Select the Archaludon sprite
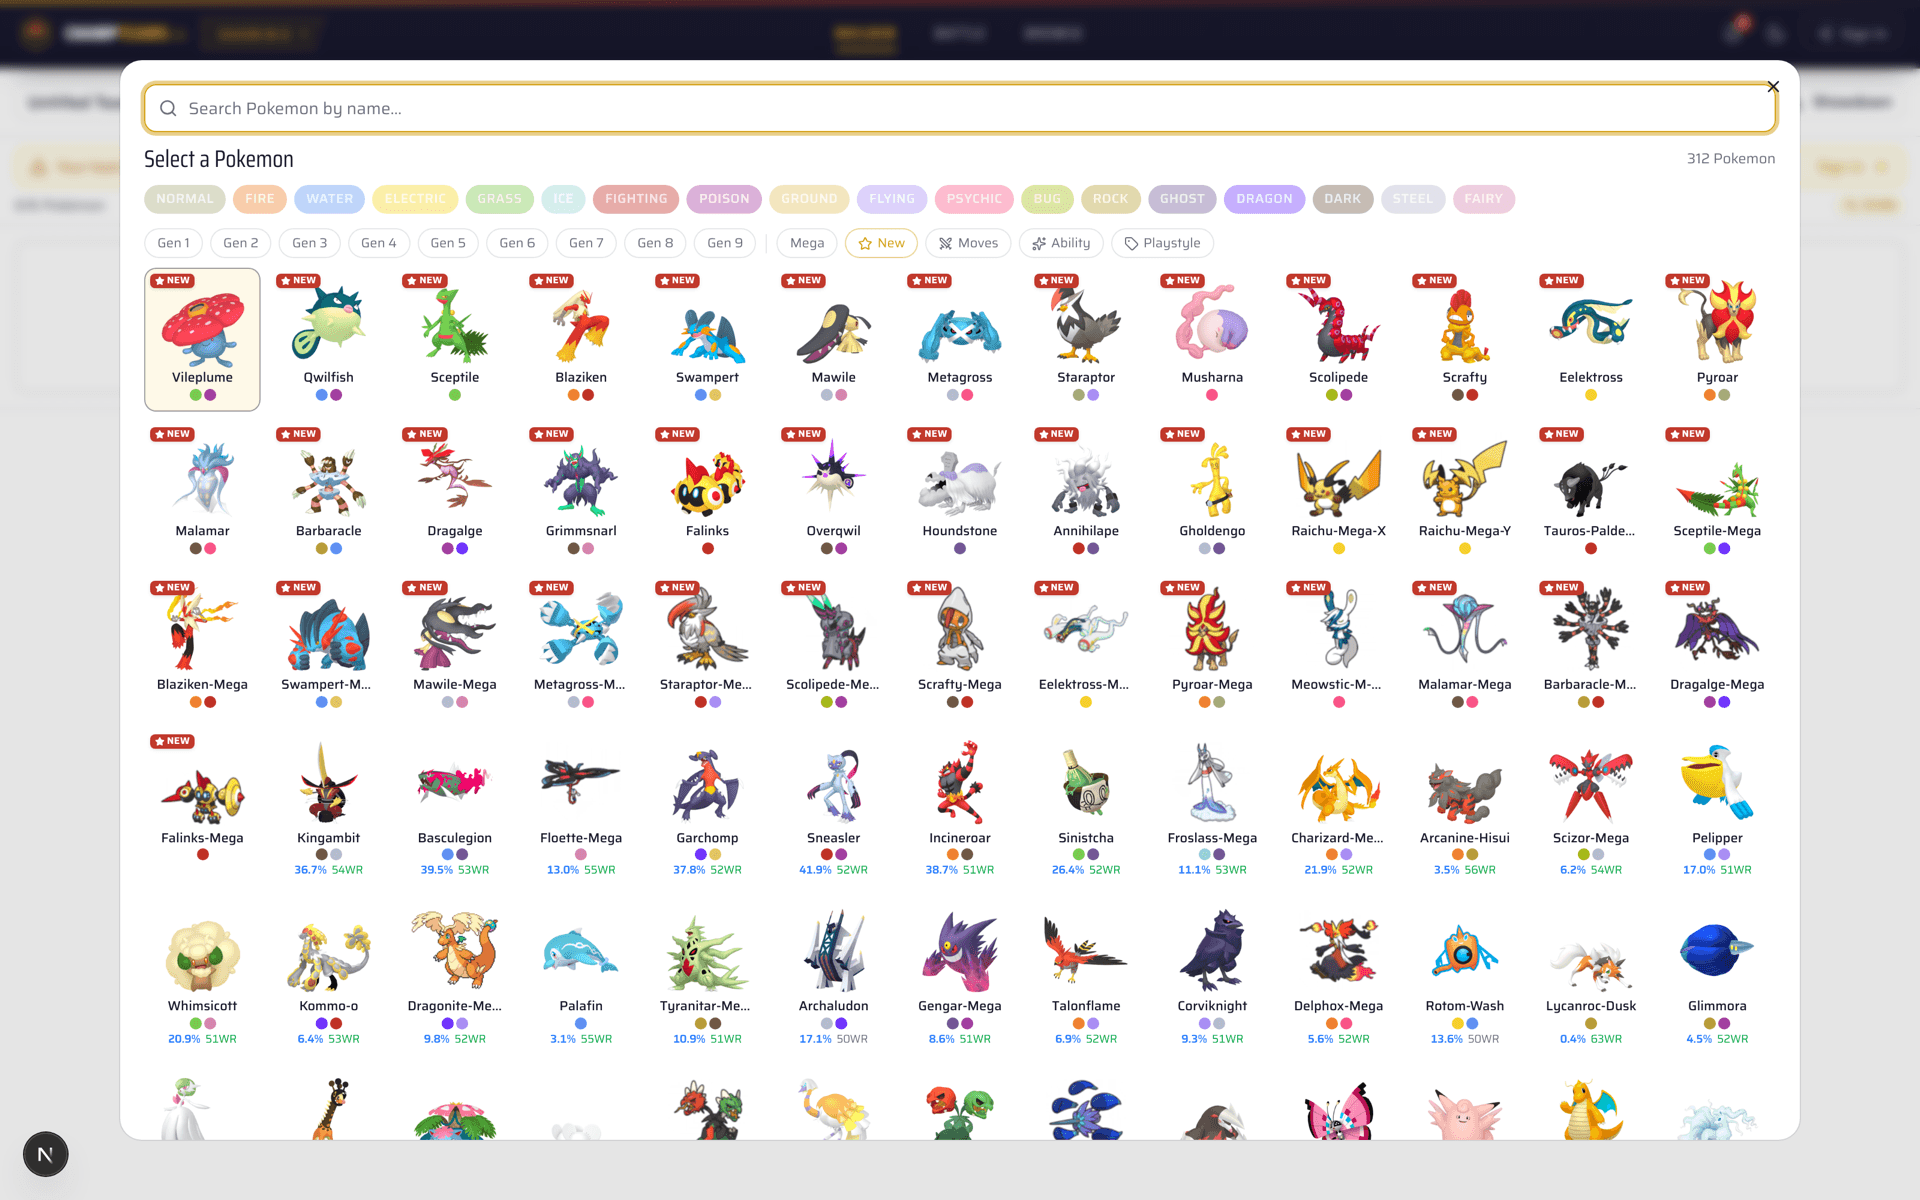This screenshot has height=1200, width=1920. click(834, 953)
